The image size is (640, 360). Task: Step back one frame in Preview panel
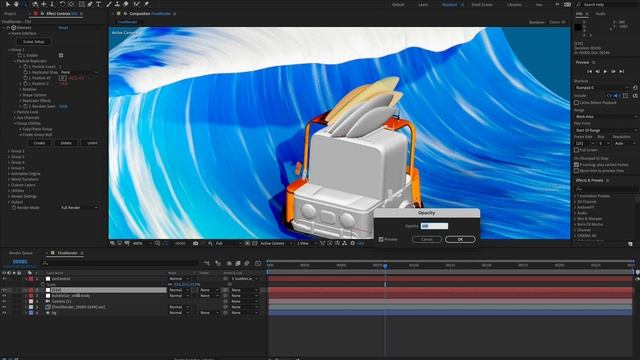coord(598,71)
